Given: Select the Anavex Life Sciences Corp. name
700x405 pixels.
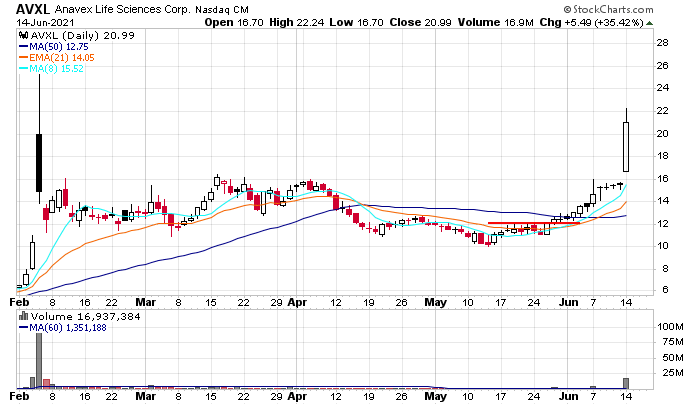Looking at the screenshot, I should (x=122, y=9).
